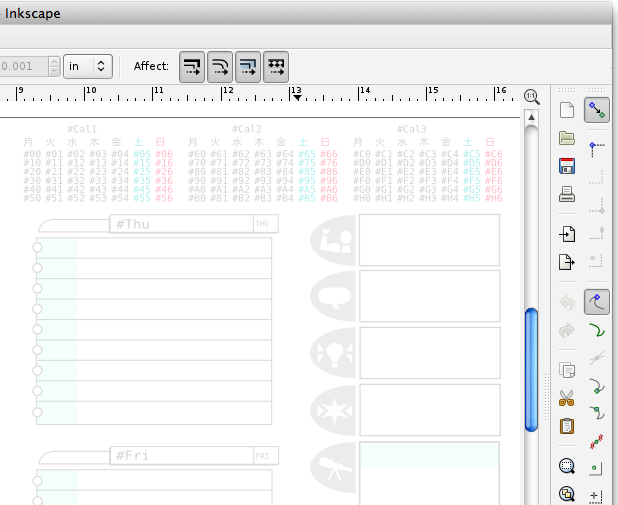
Task: Click the Print document icon
Action: point(567,193)
